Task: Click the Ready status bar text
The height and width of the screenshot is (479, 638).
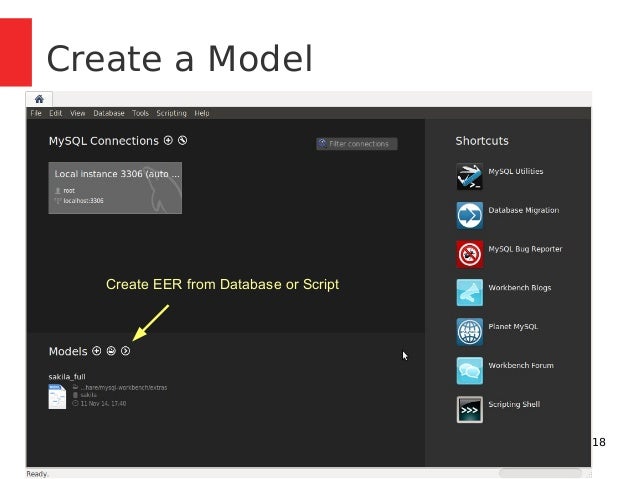Action: click(x=37, y=474)
